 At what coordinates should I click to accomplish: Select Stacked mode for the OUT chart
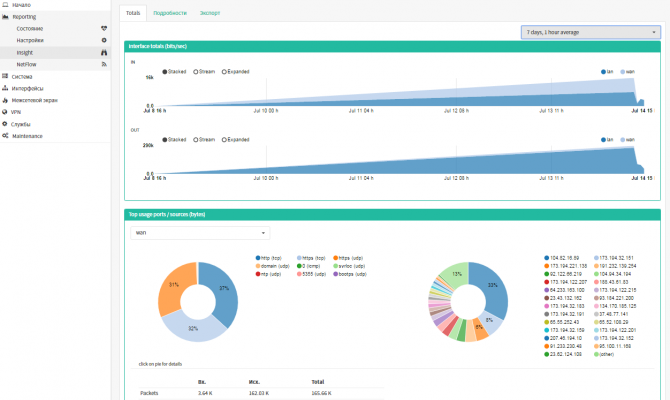[174, 140]
